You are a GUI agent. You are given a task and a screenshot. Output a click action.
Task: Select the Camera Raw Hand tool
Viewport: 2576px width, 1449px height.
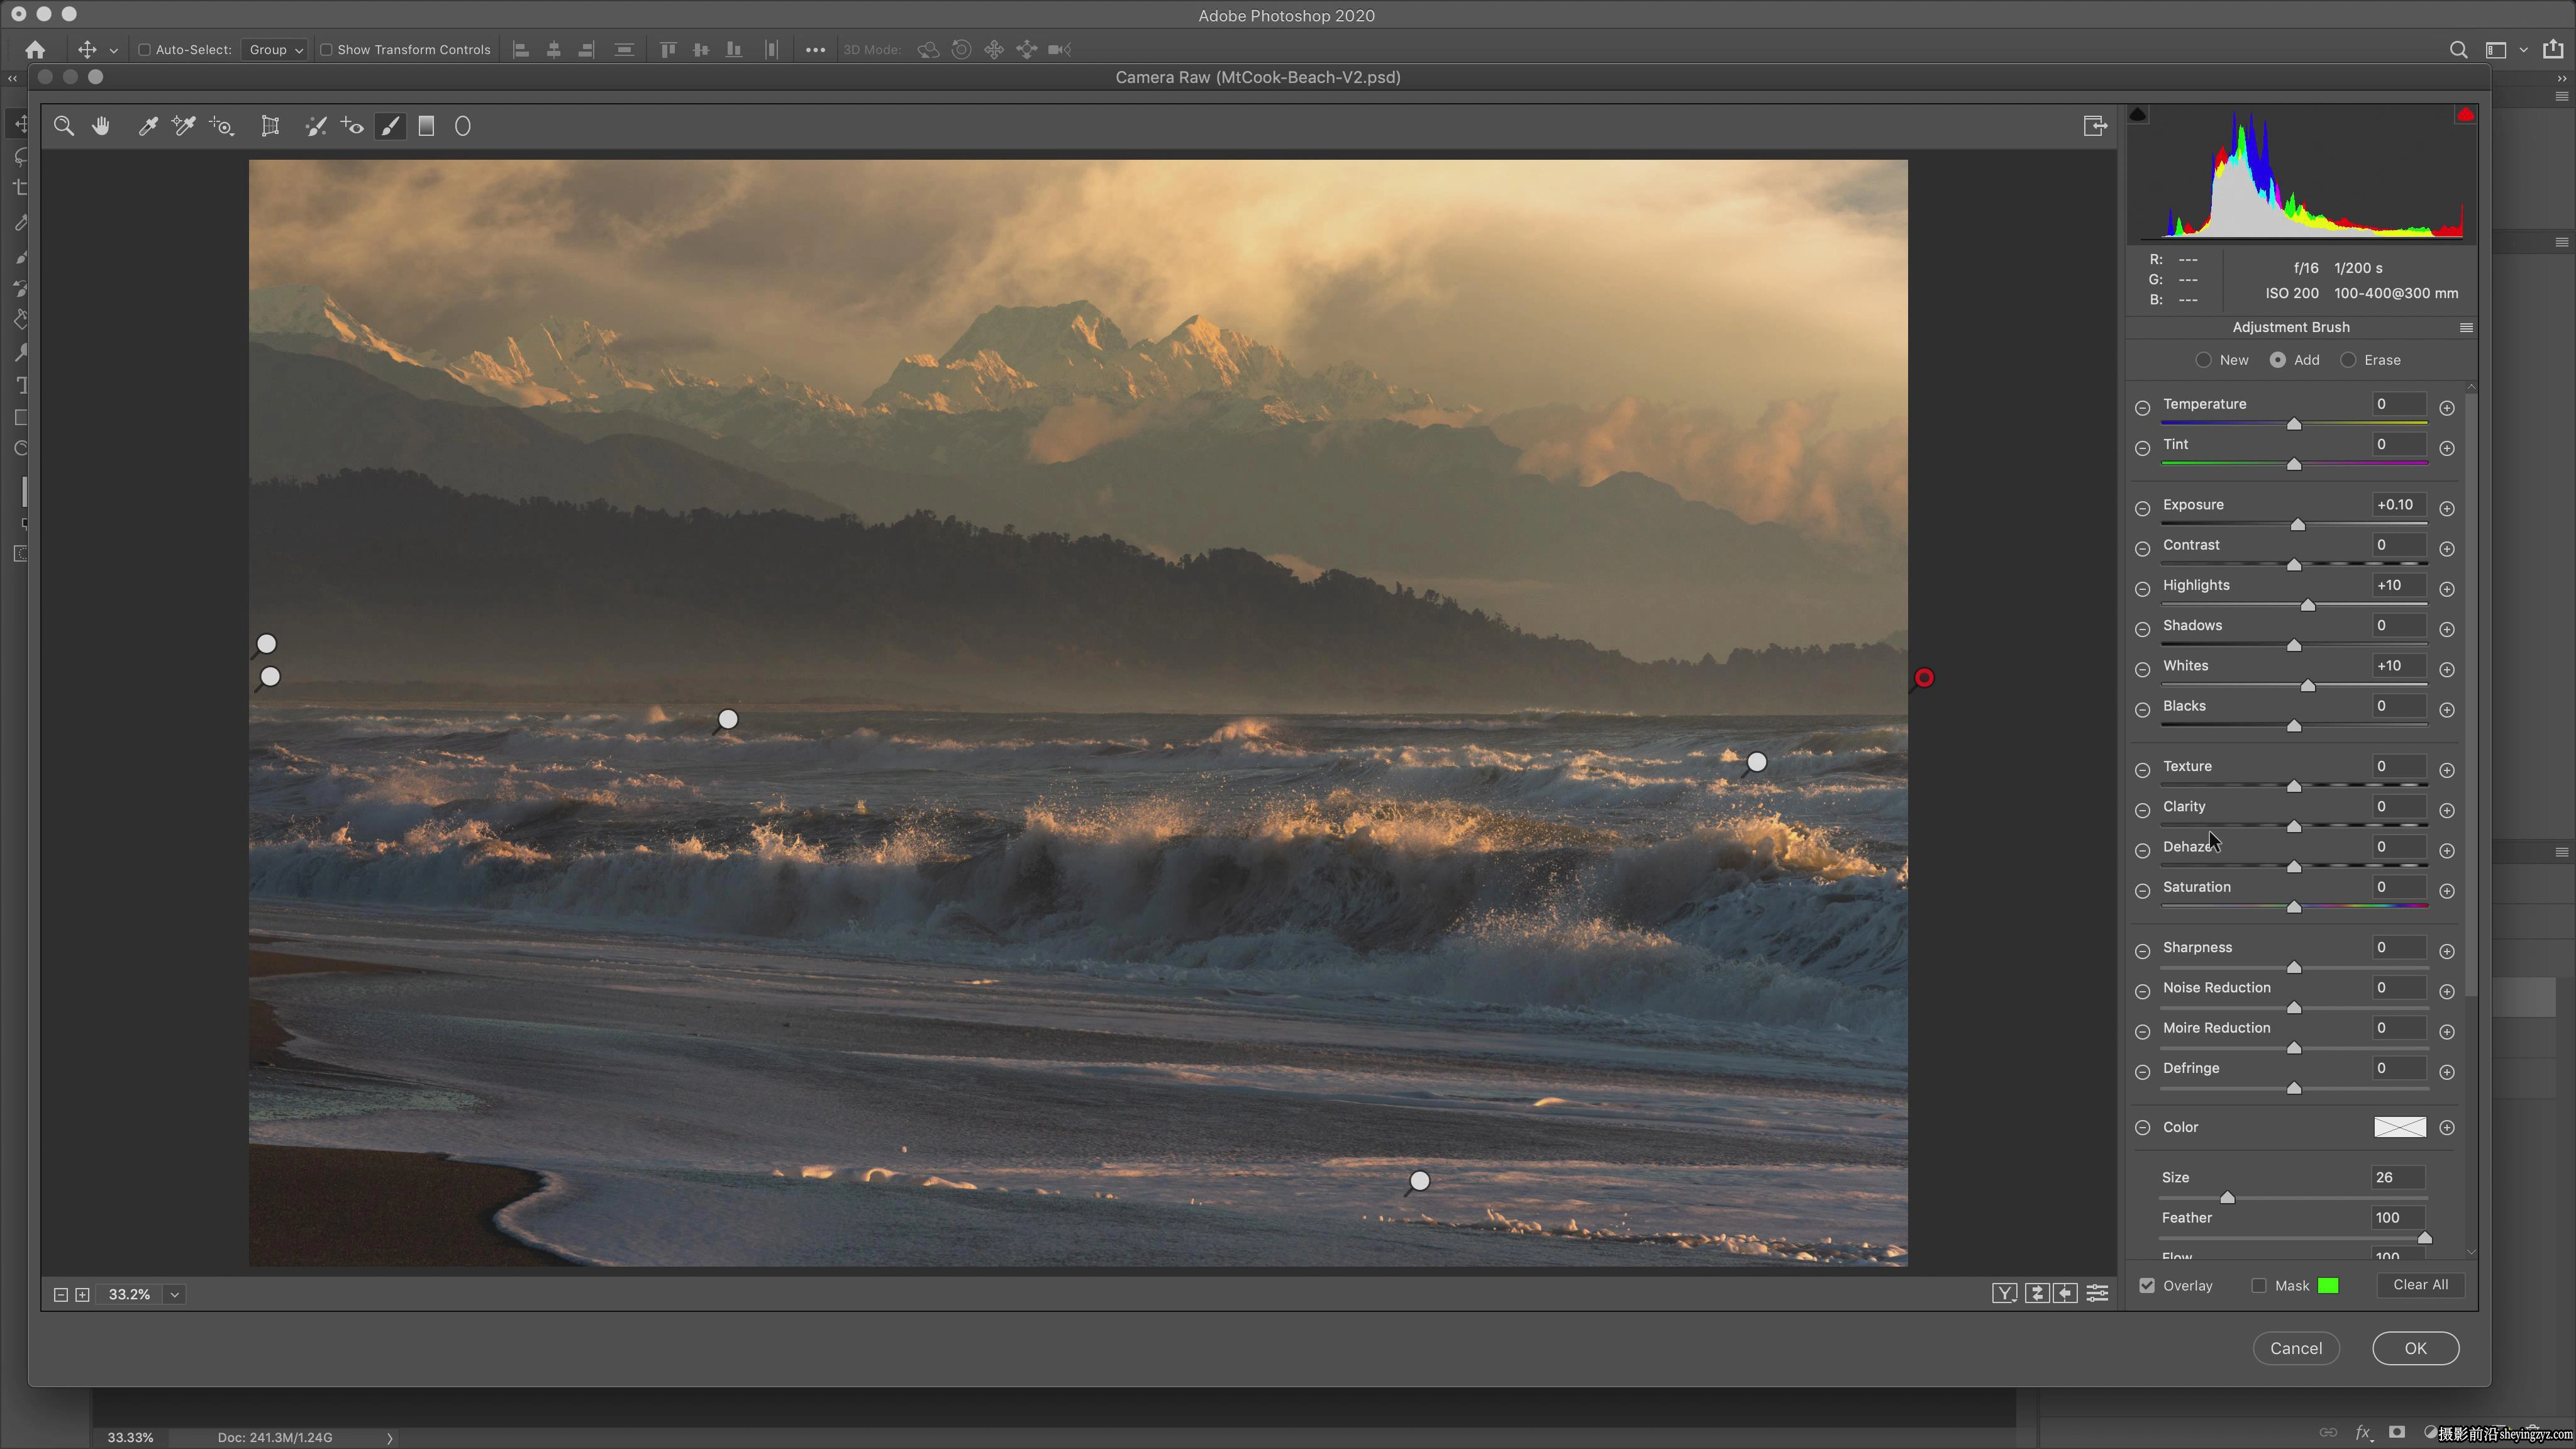pyautogui.click(x=101, y=126)
